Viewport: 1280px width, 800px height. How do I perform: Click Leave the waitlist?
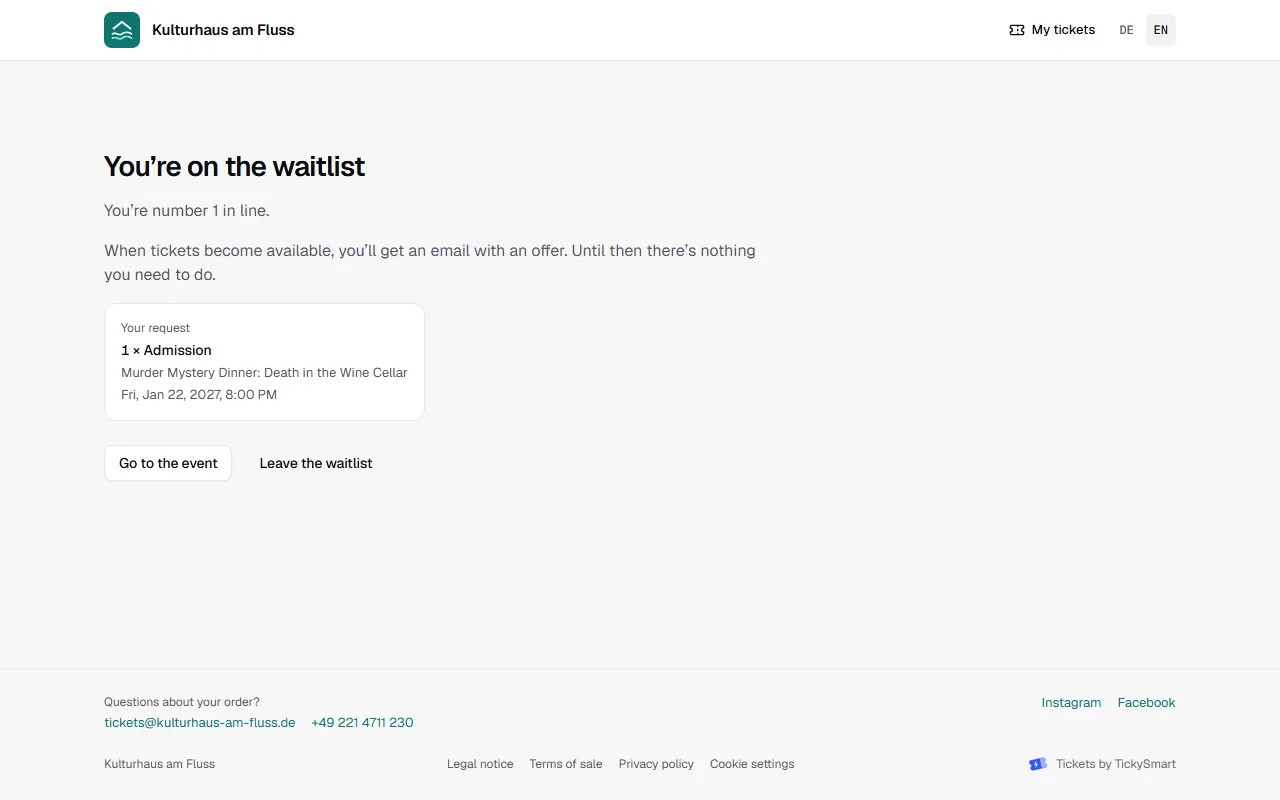316,463
